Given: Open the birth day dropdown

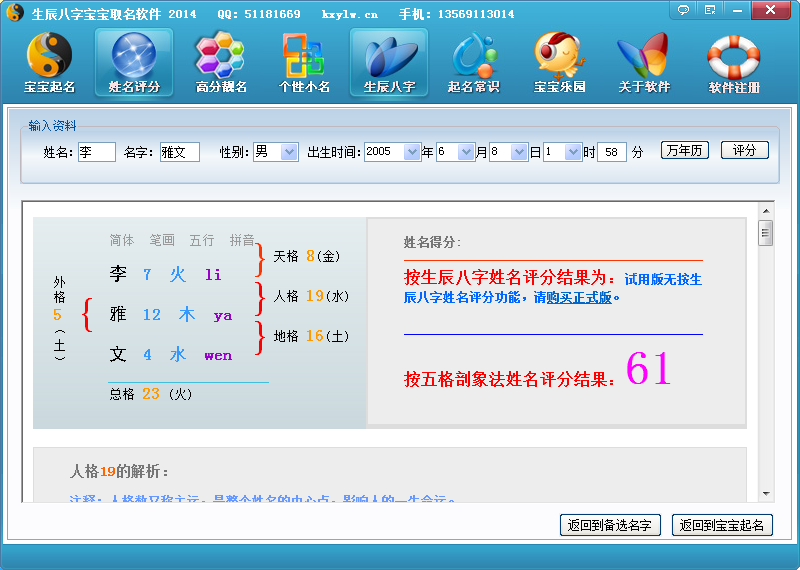Looking at the screenshot, I should pyautogui.click(x=519, y=152).
